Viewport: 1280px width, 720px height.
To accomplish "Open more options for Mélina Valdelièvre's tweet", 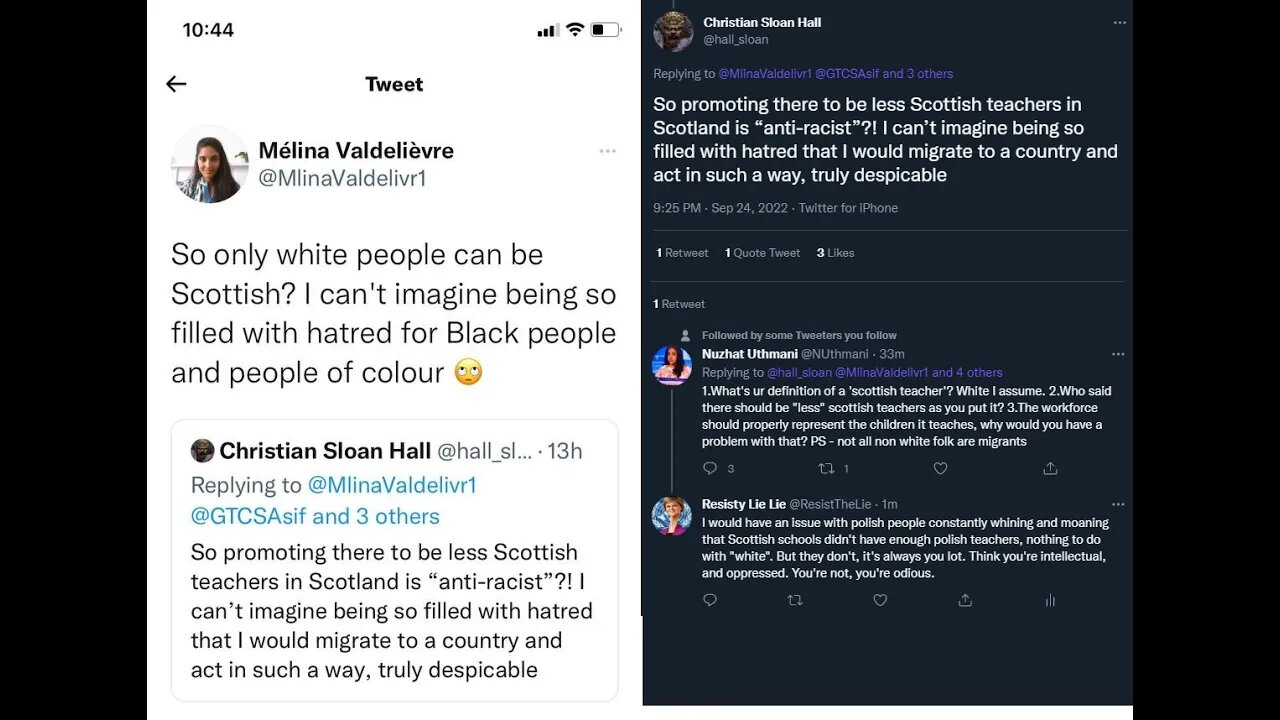I will coord(608,151).
